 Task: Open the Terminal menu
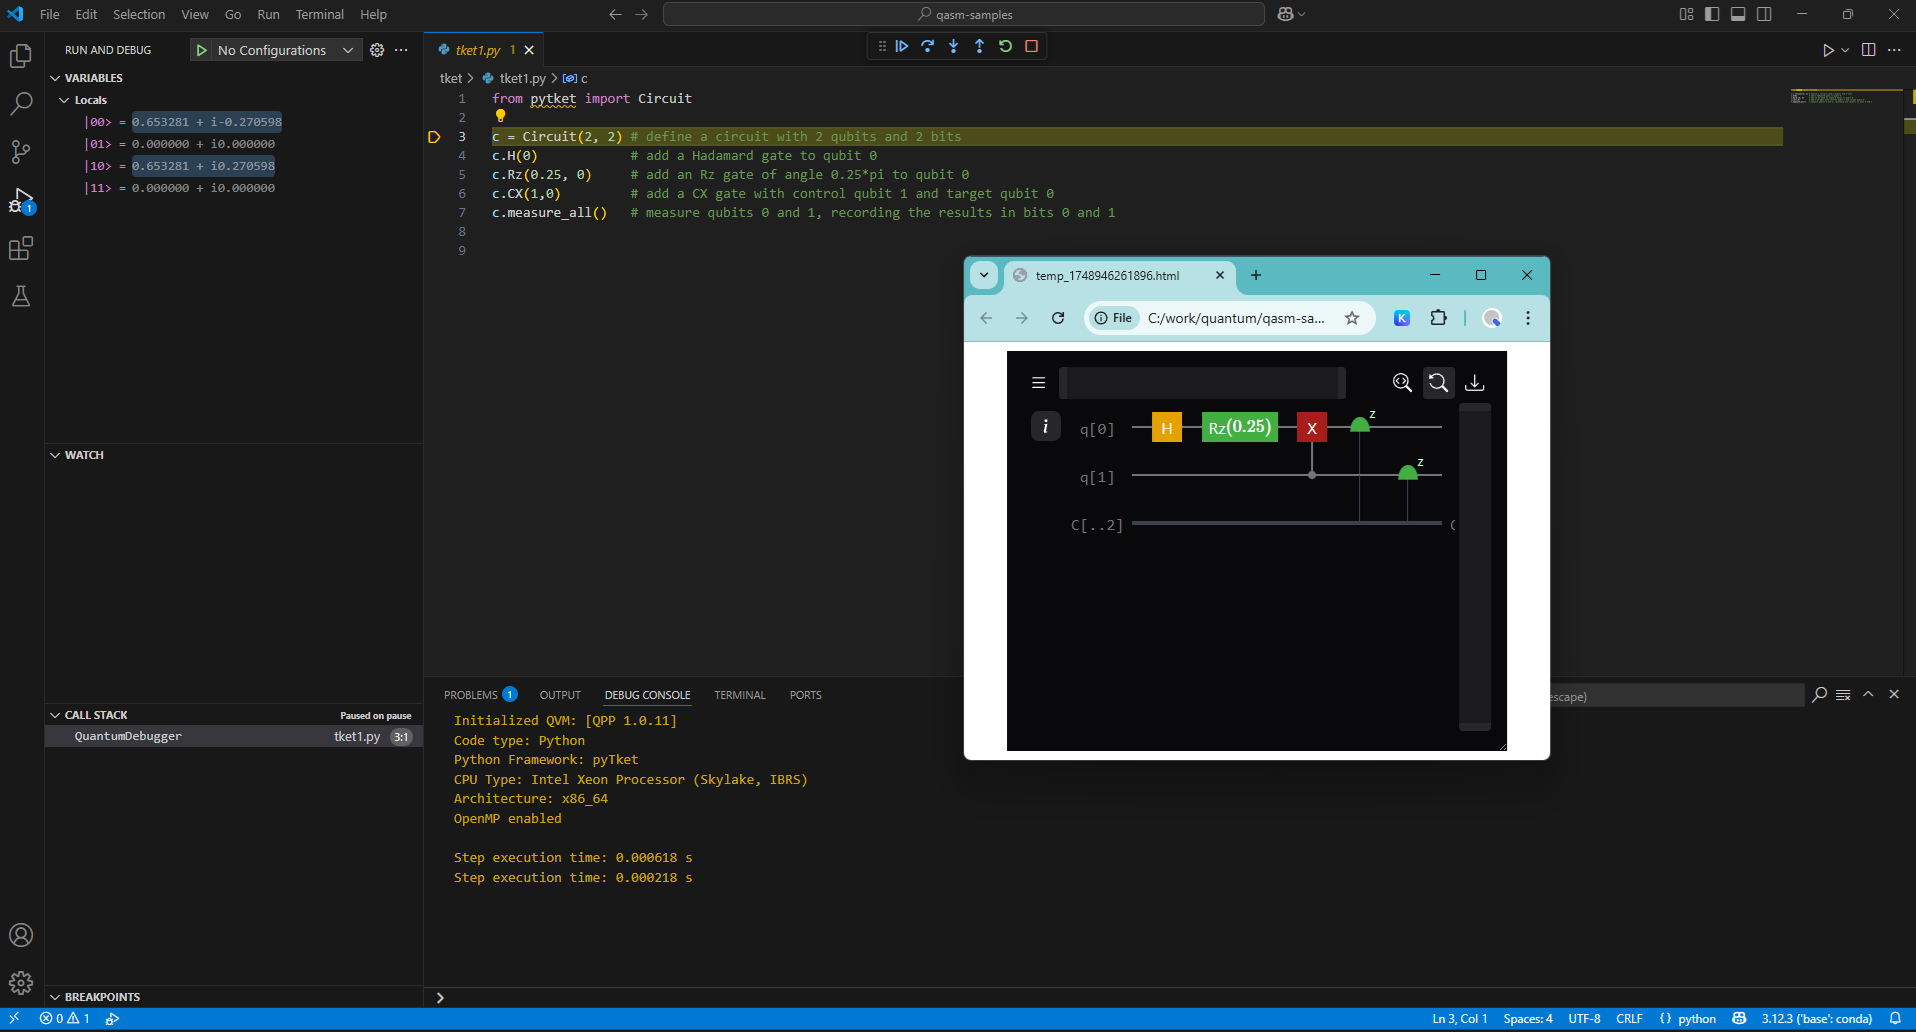point(320,14)
